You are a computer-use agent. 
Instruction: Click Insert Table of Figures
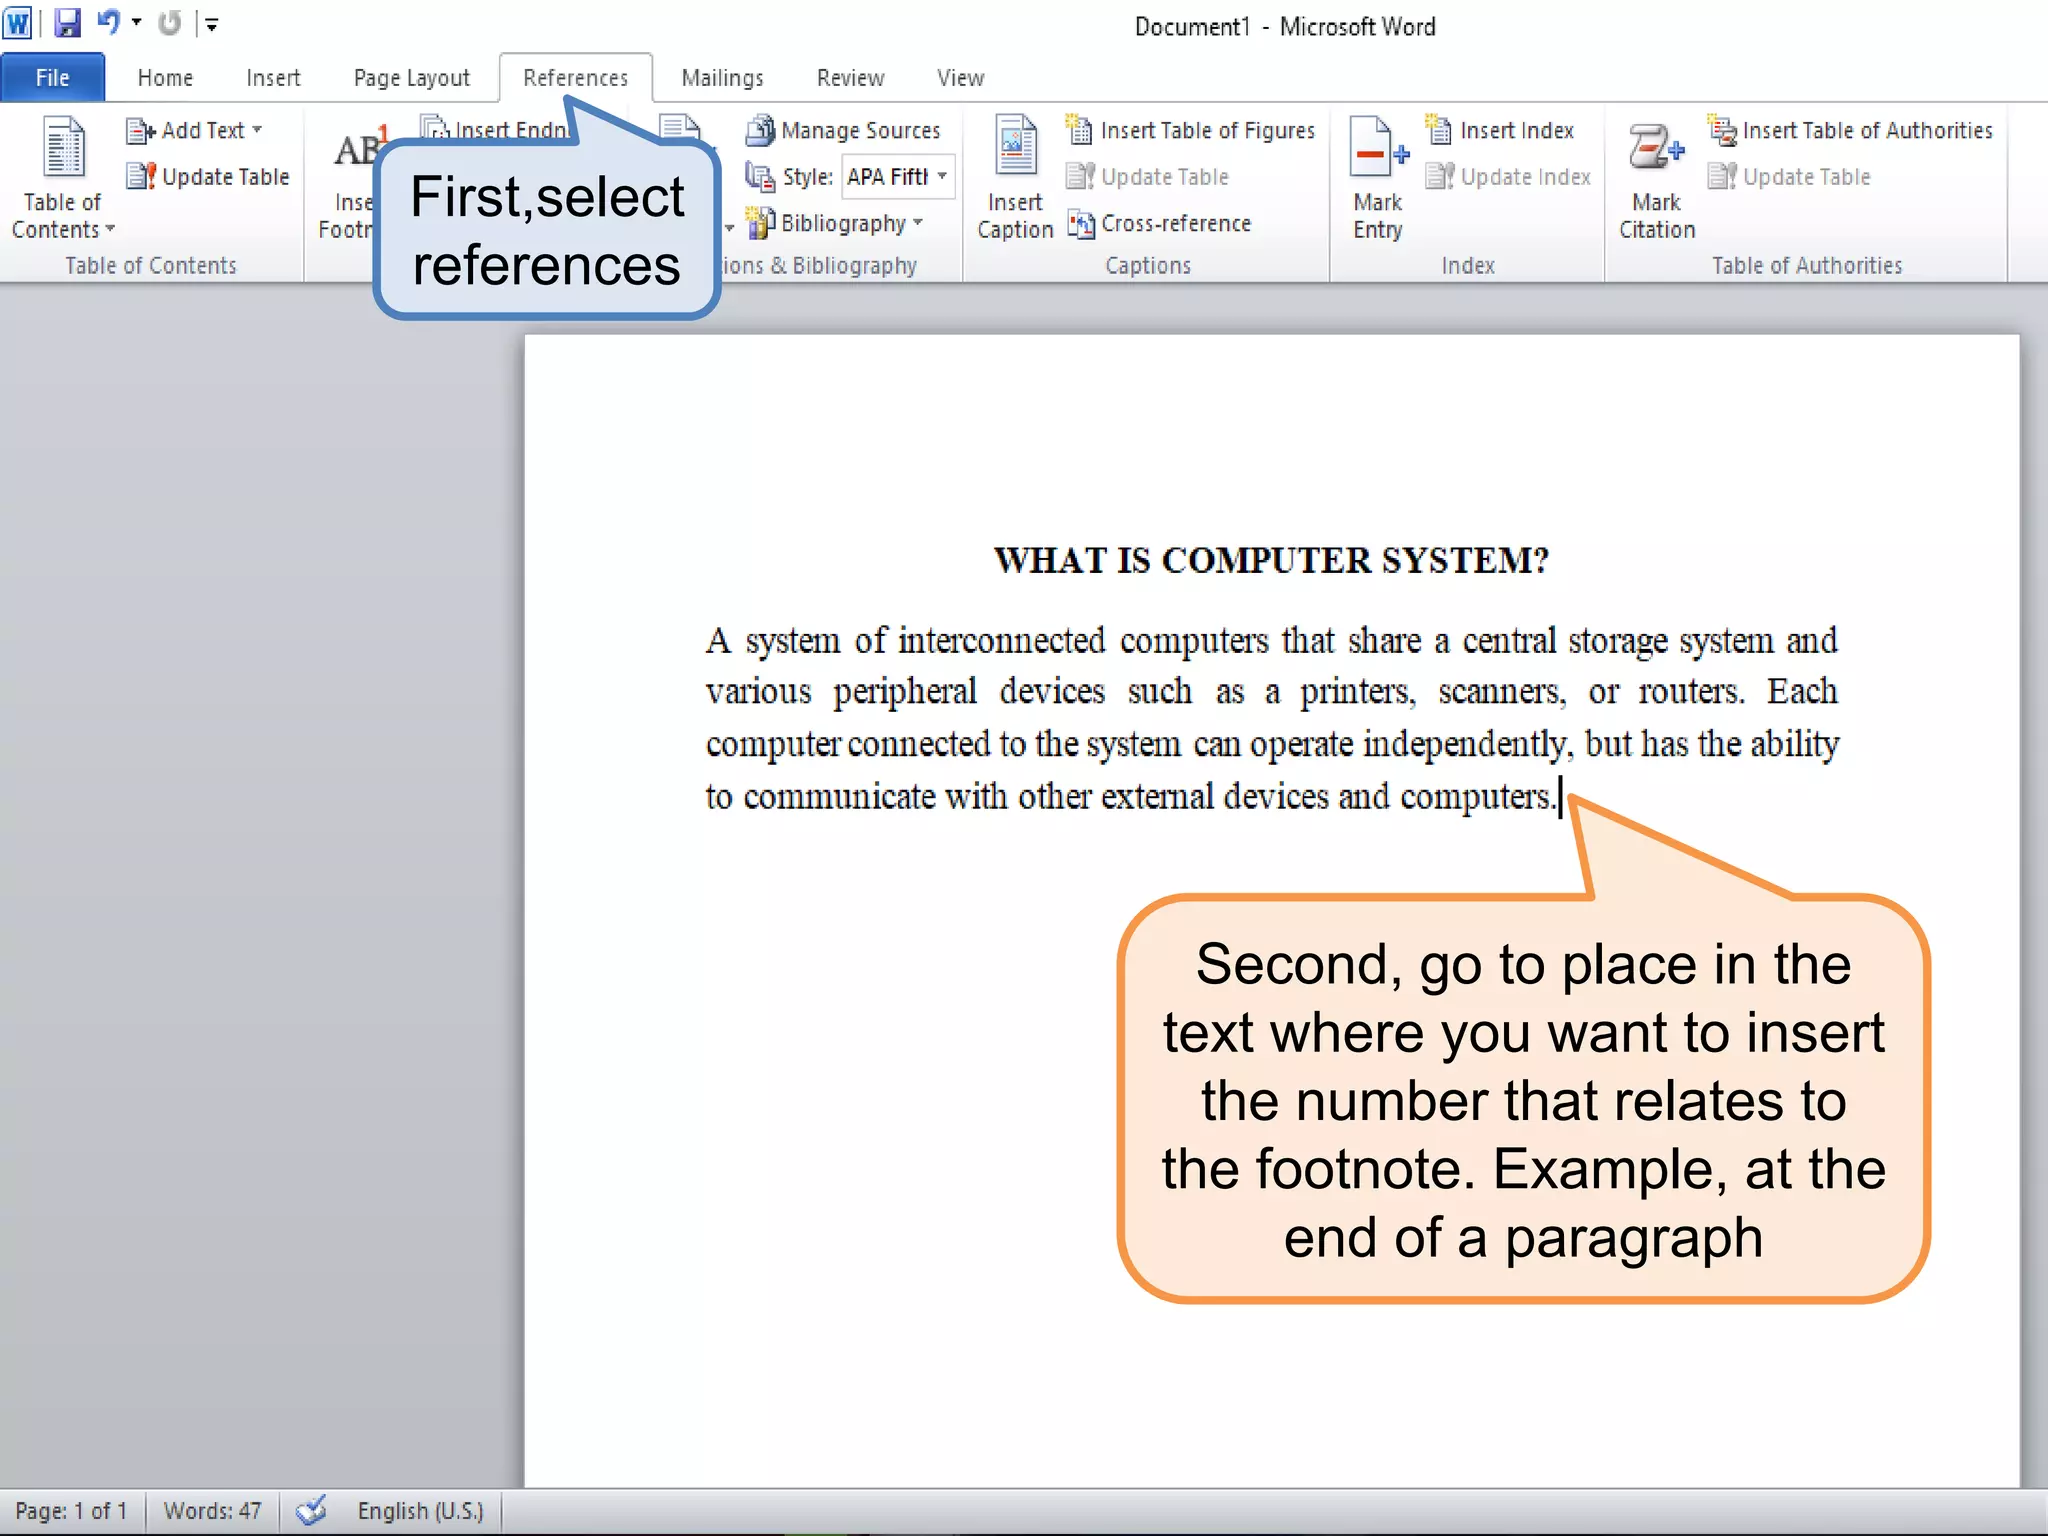pyautogui.click(x=1192, y=130)
